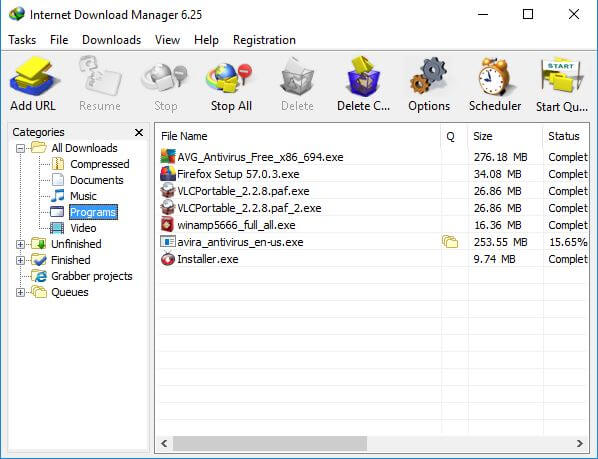Click the Grabber projects icon
Image resolution: width=598 pixels, height=459 pixels.
39,276
